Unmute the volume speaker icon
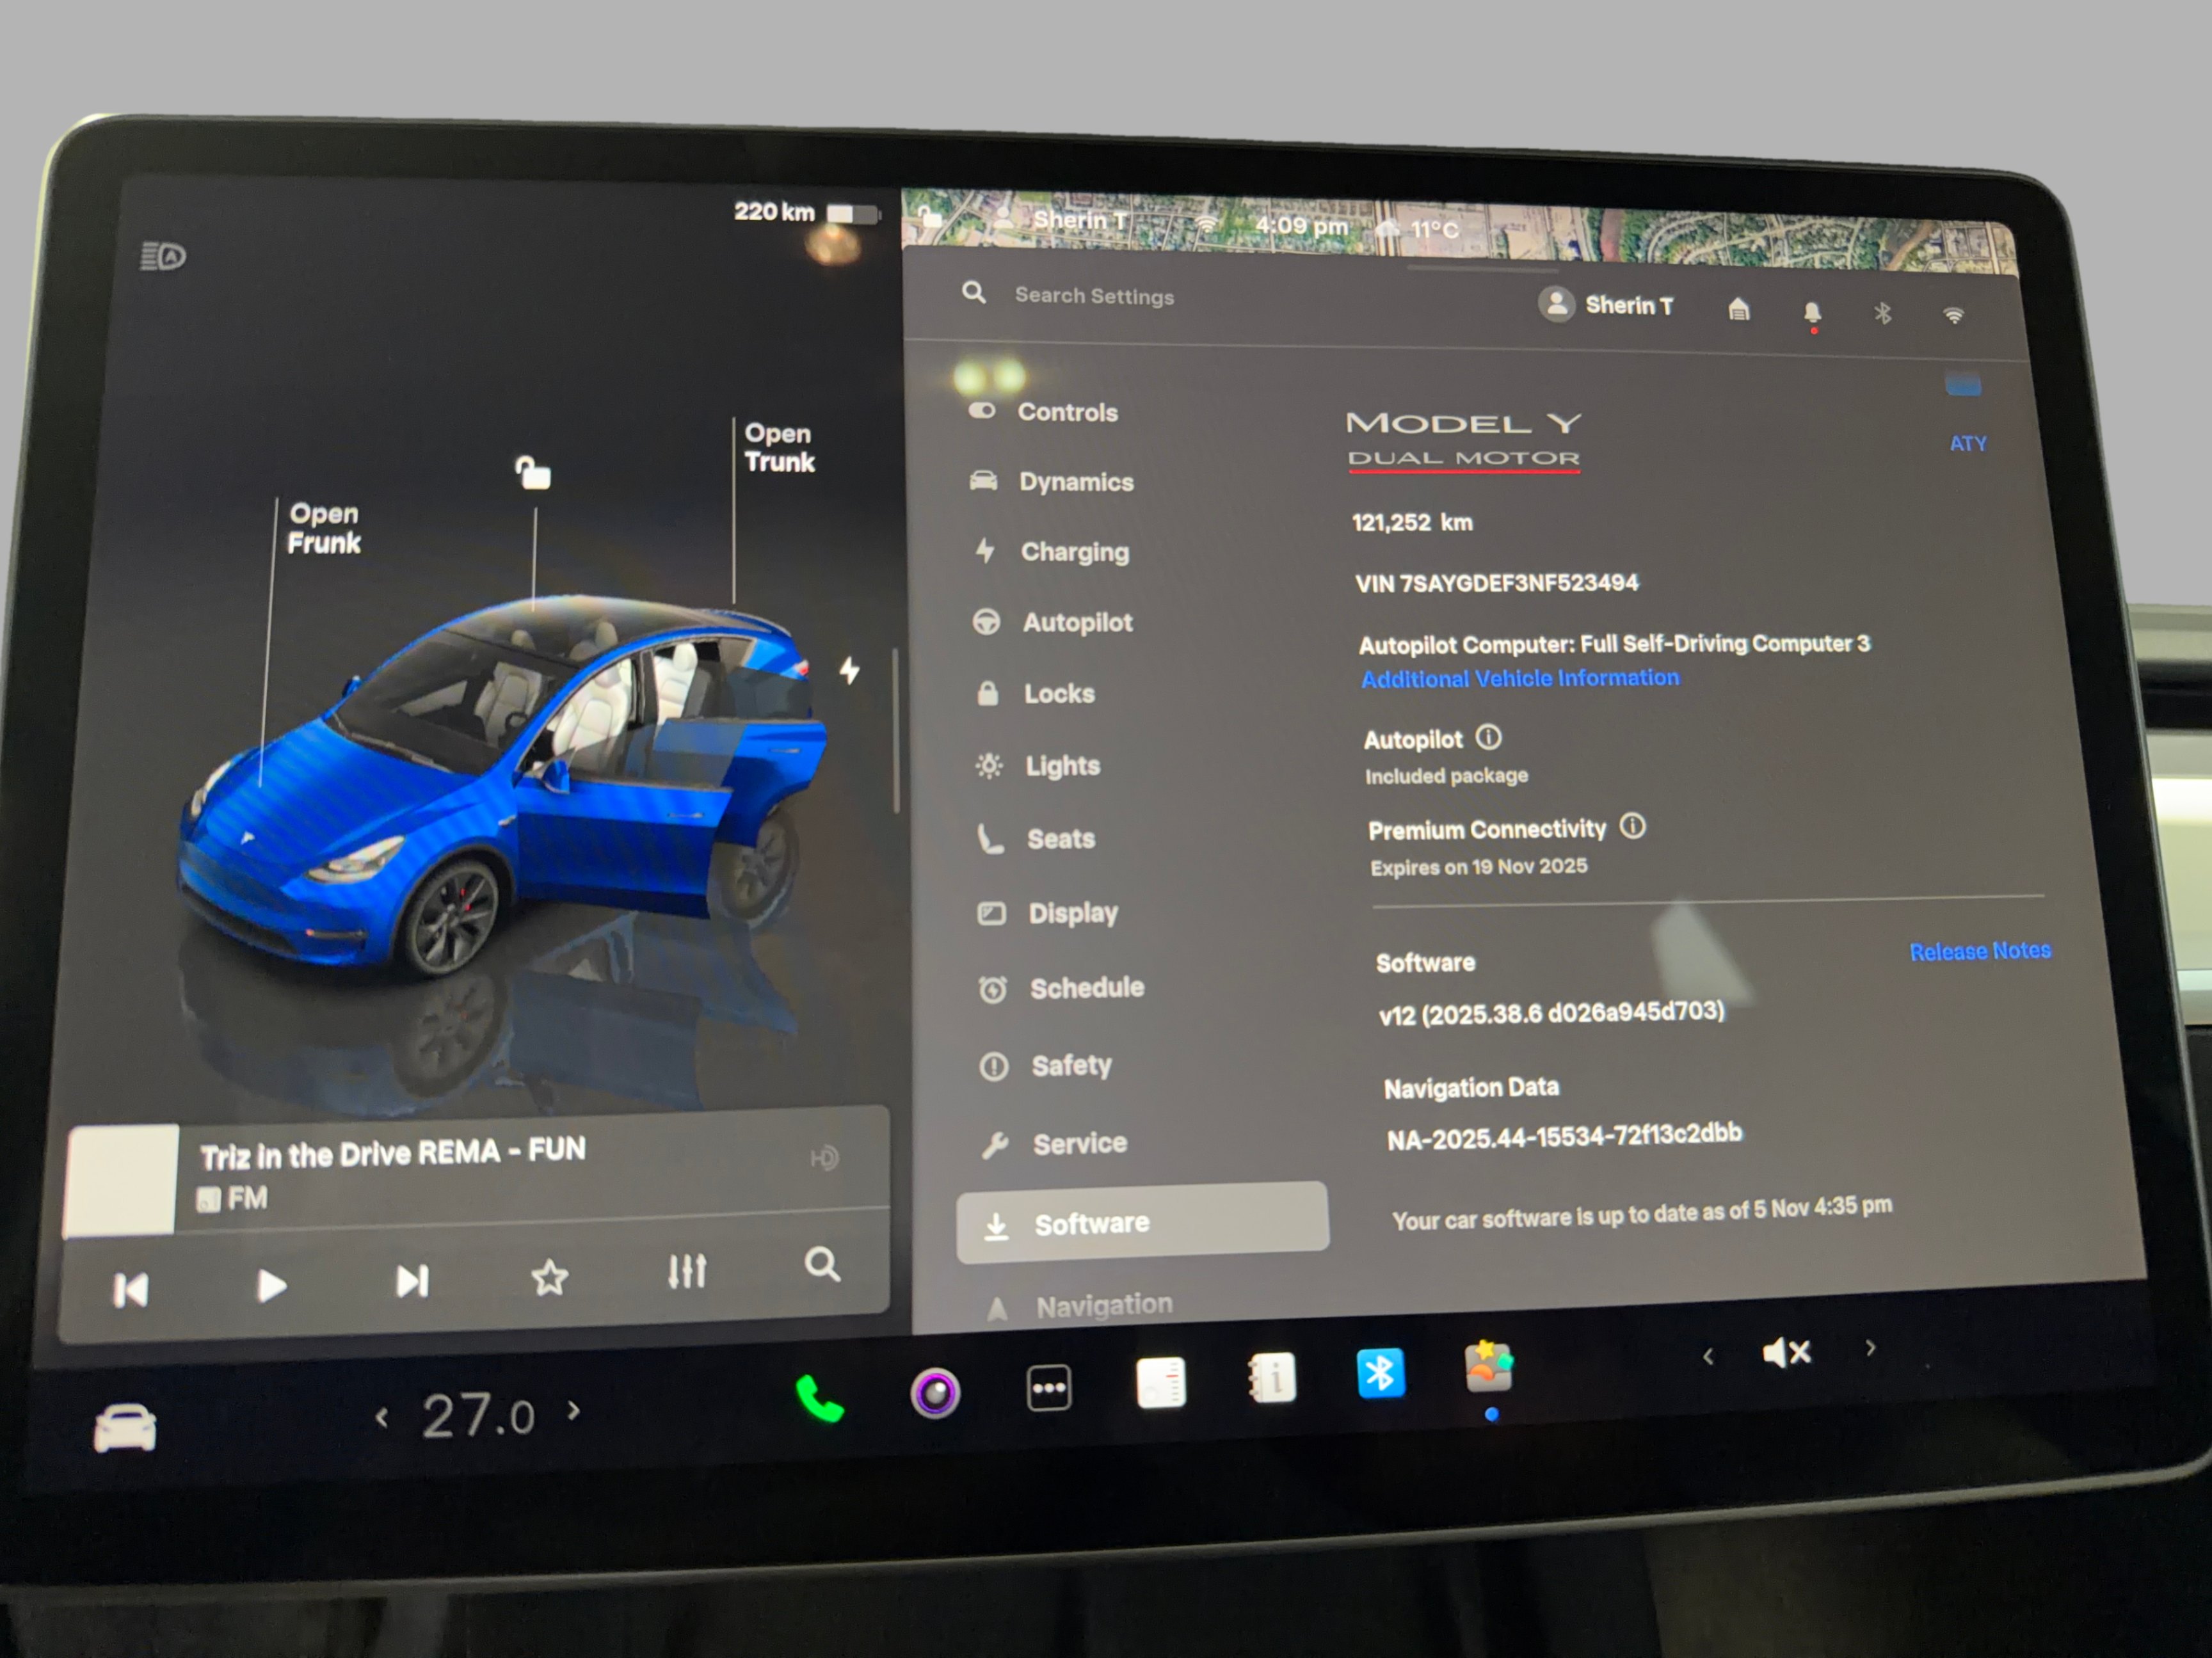The image size is (2212, 1658). (x=1786, y=1353)
